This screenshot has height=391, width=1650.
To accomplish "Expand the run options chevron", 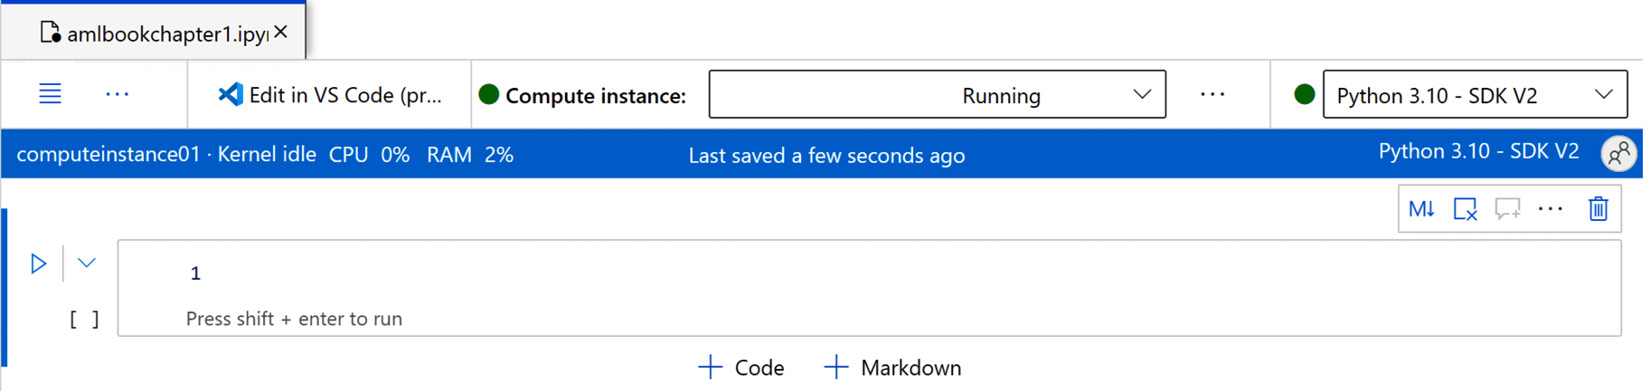I will 87,263.
